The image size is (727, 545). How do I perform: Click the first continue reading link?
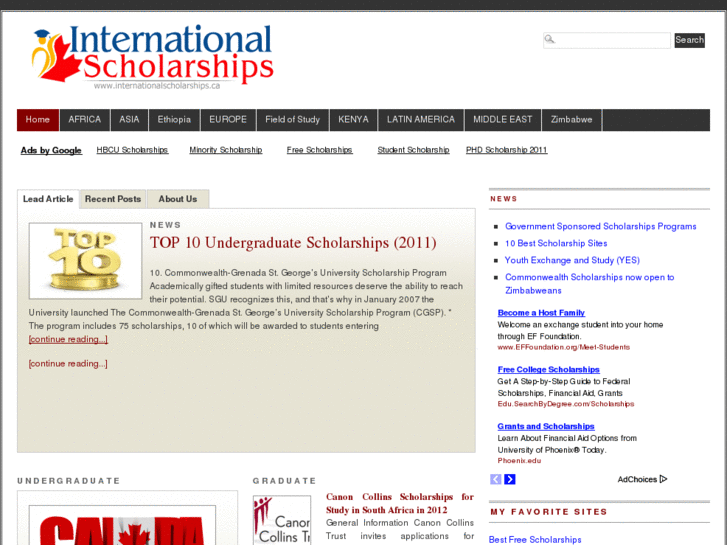68,340
